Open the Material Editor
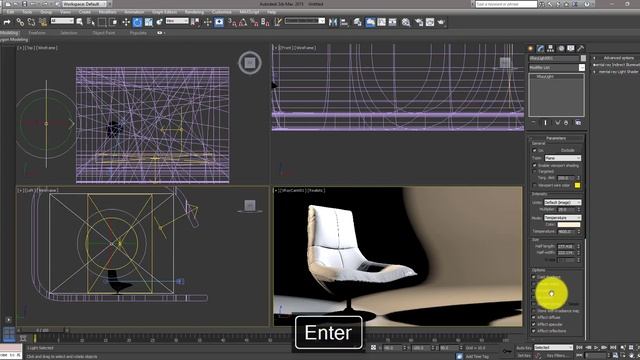 point(406,22)
